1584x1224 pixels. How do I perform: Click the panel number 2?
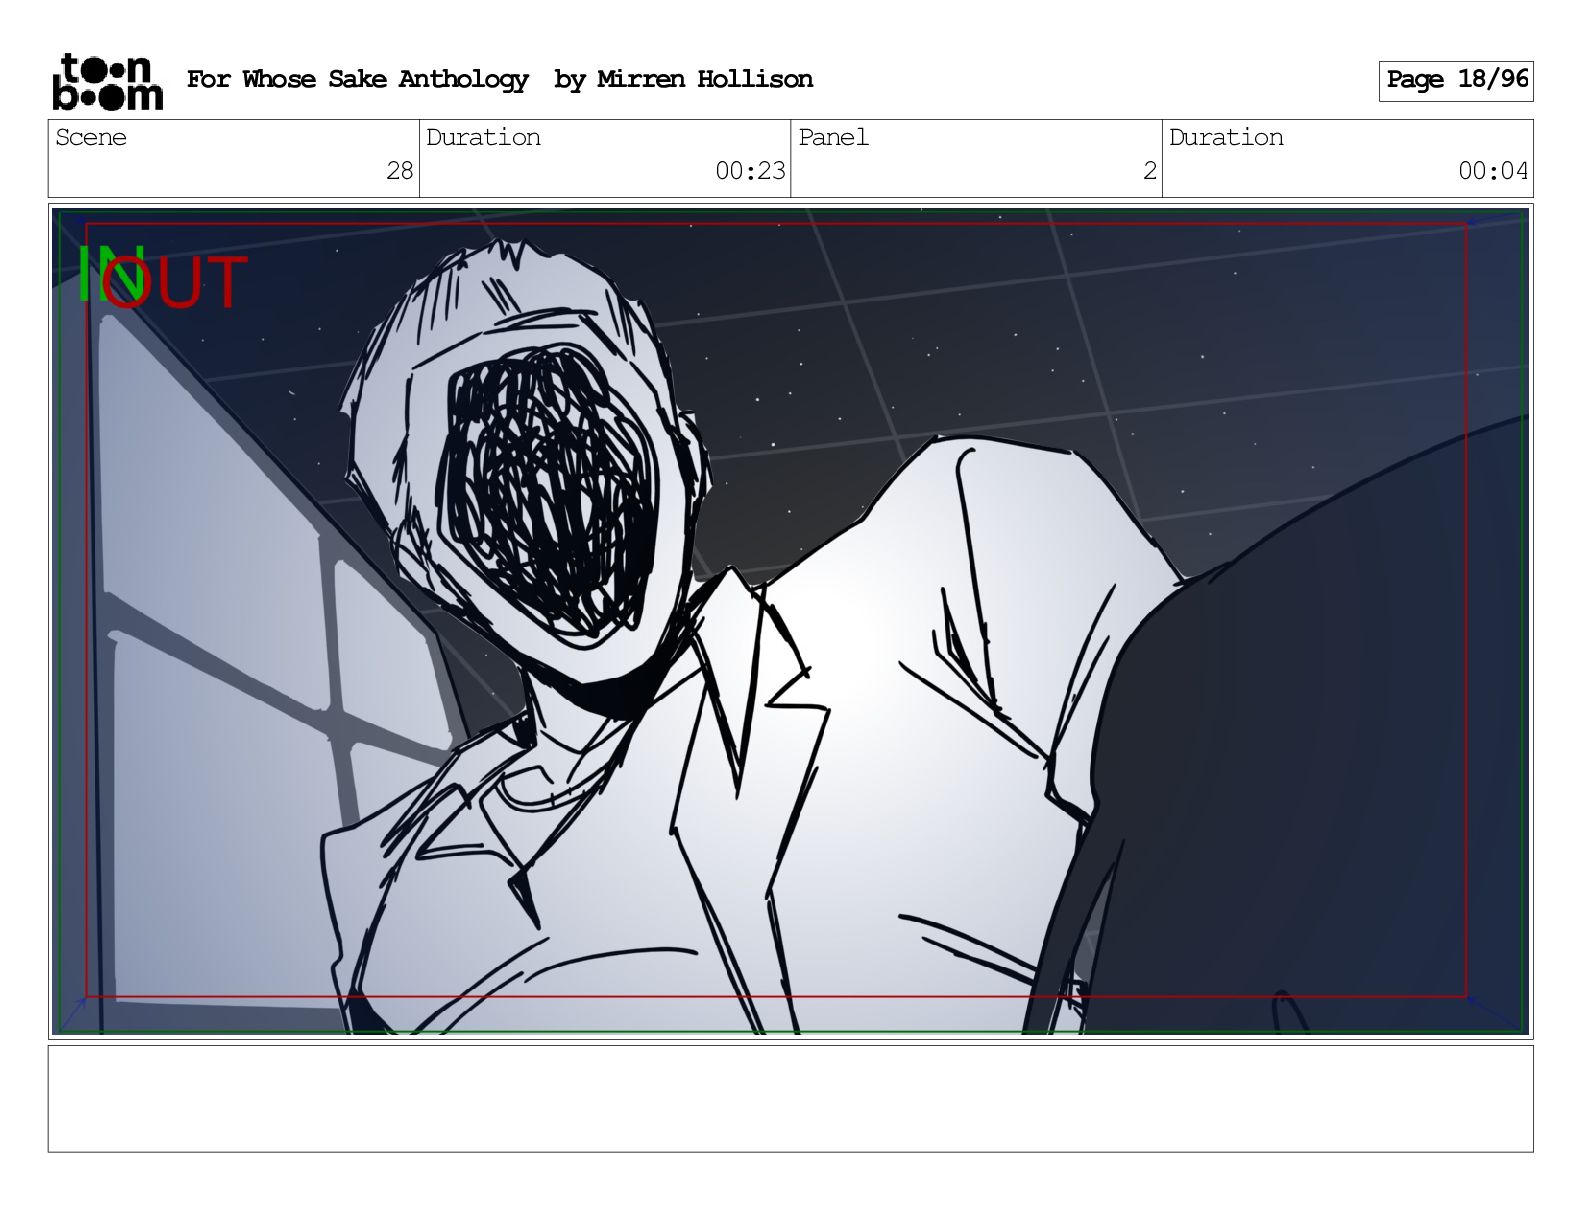1150,171
